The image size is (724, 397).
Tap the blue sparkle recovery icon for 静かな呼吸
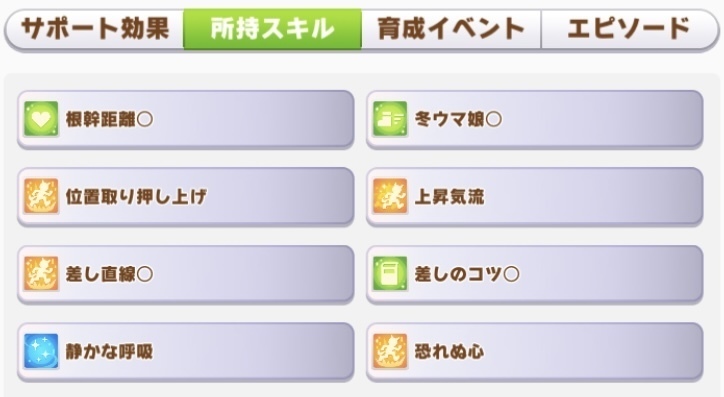(x=41, y=351)
